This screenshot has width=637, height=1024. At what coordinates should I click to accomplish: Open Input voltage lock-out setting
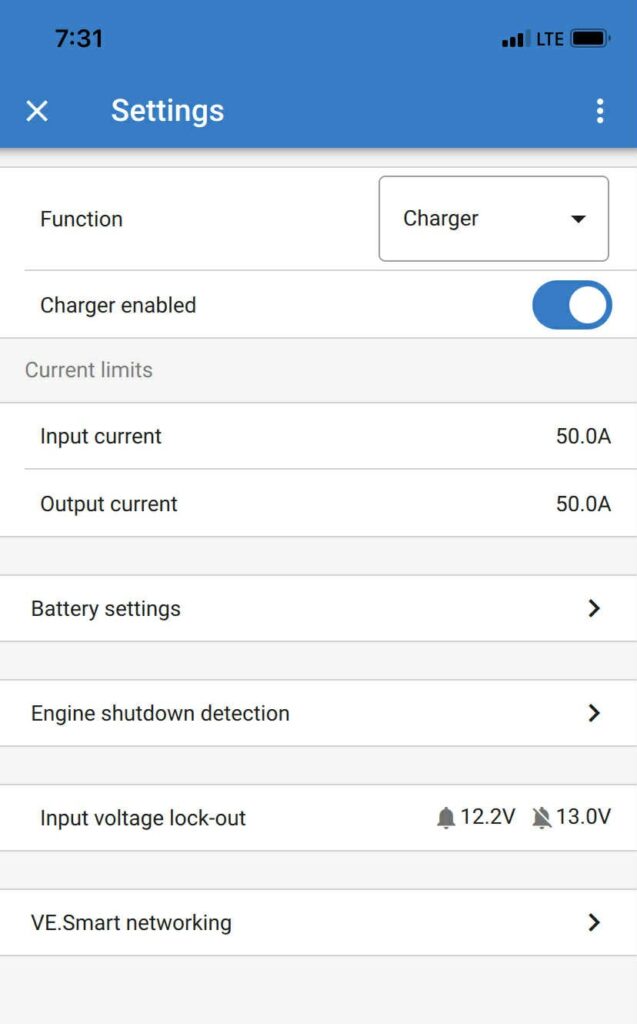143,818
